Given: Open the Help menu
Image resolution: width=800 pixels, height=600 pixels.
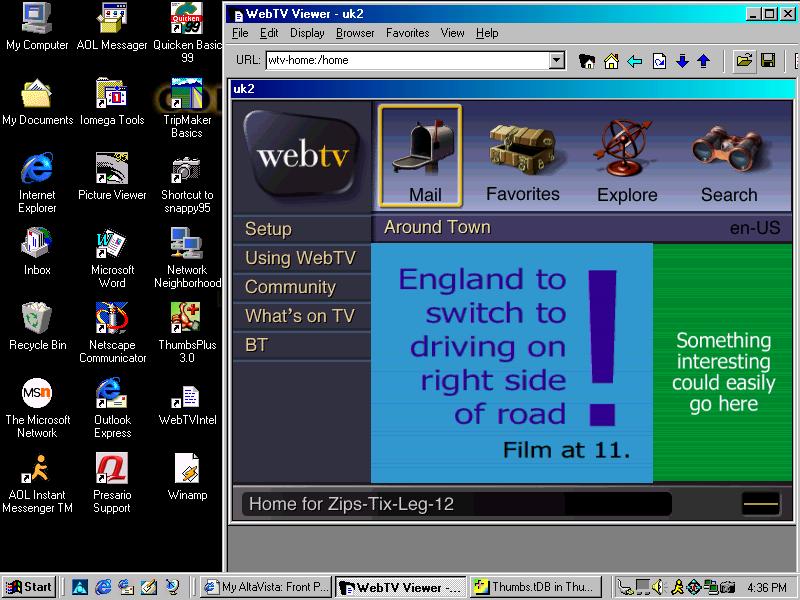Looking at the screenshot, I should coord(487,33).
